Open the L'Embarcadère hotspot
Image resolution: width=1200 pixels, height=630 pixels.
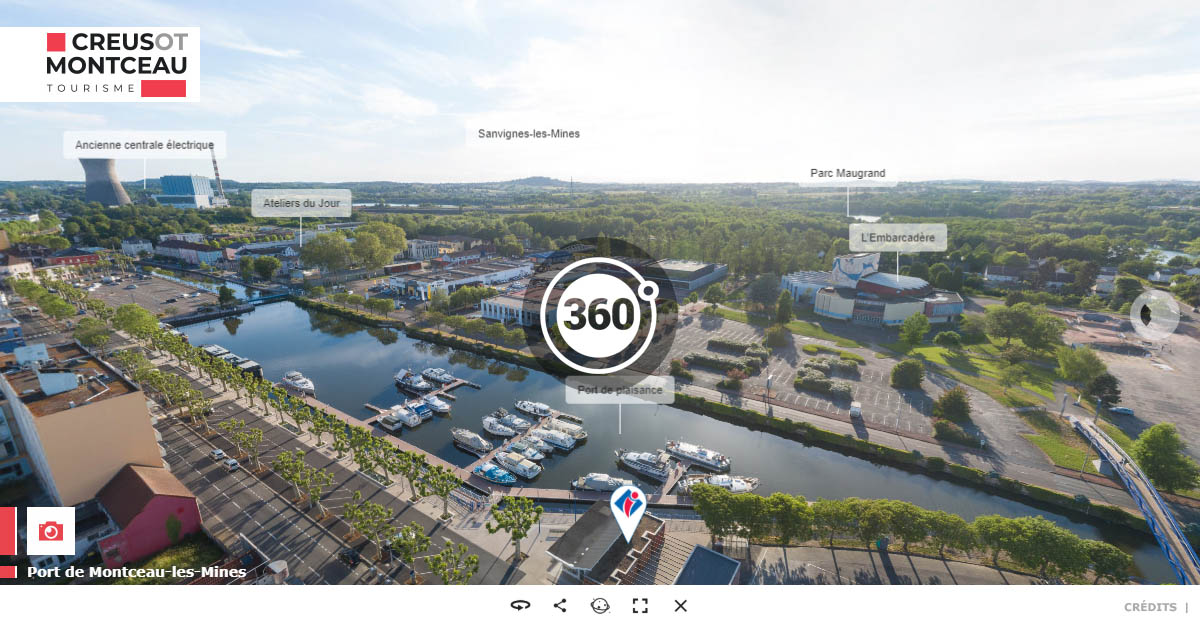click(898, 237)
